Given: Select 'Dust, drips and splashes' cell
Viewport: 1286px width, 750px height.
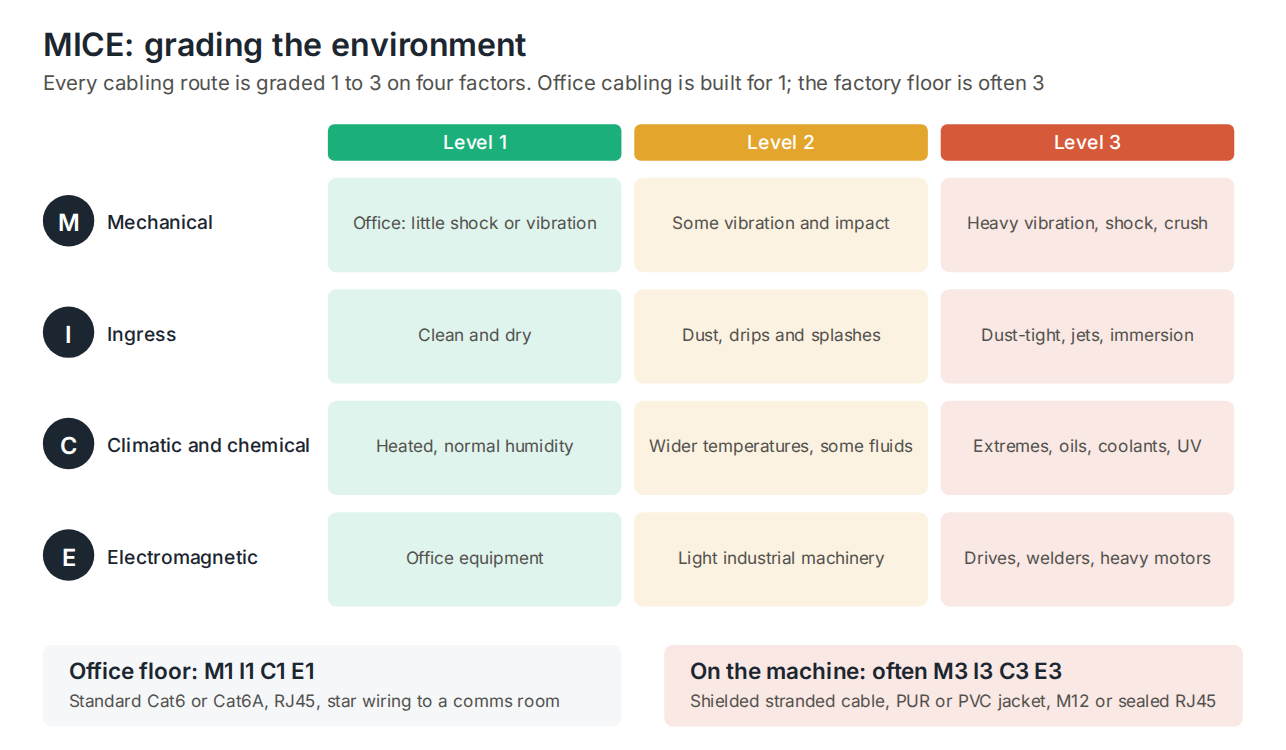Looking at the screenshot, I should [781, 336].
